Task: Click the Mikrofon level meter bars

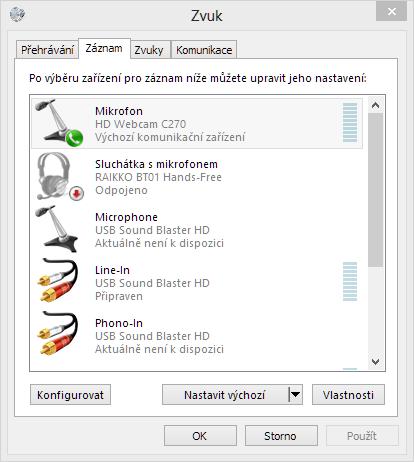Action: point(350,123)
